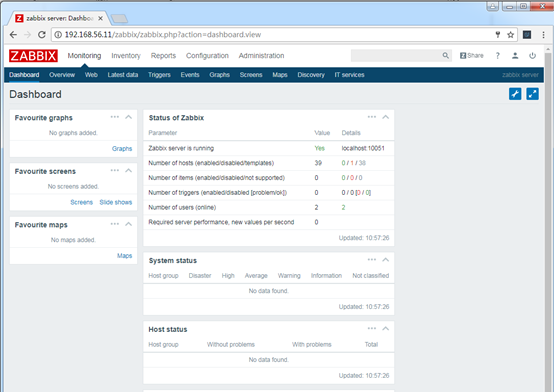Toggle fullscreen dashboard view icon
554x392 pixels.
click(x=532, y=94)
